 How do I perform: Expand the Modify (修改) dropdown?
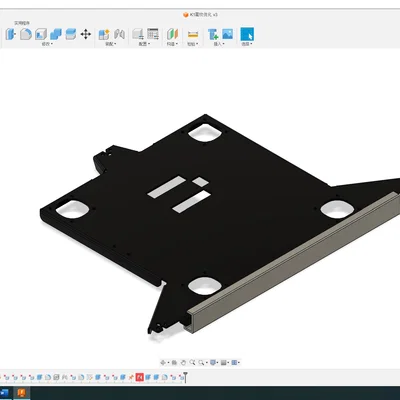pyautogui.click(x=47, y=44)
